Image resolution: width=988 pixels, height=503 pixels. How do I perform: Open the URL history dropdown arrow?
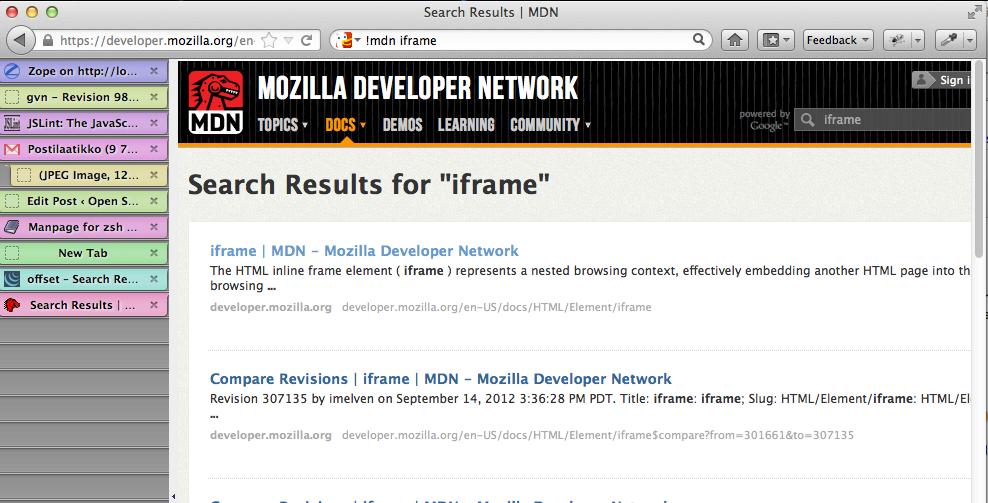[289, 40]
